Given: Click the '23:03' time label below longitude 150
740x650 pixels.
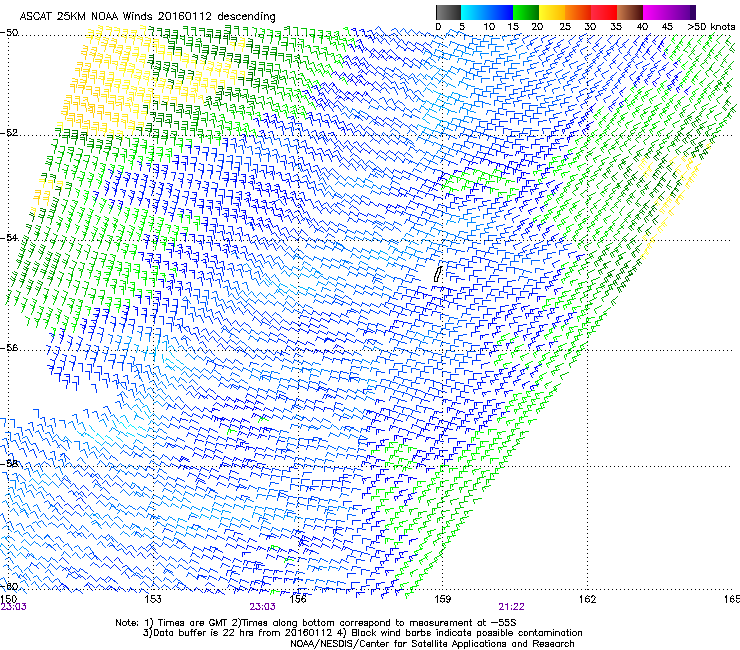Looking at the screenshot, I should tap(13, 607).
